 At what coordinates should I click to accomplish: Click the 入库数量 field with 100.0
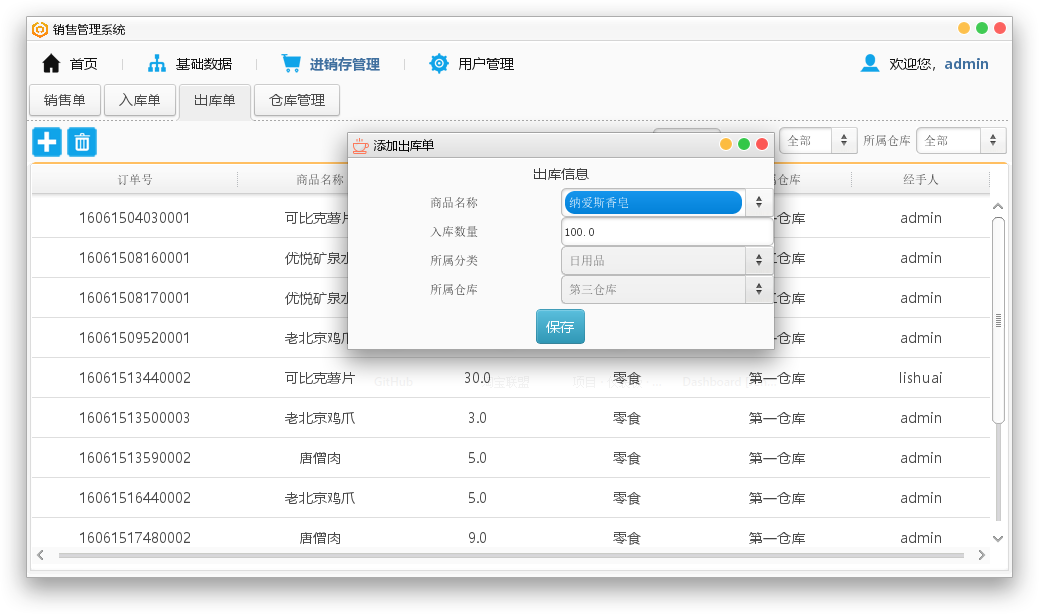[666, 232]
